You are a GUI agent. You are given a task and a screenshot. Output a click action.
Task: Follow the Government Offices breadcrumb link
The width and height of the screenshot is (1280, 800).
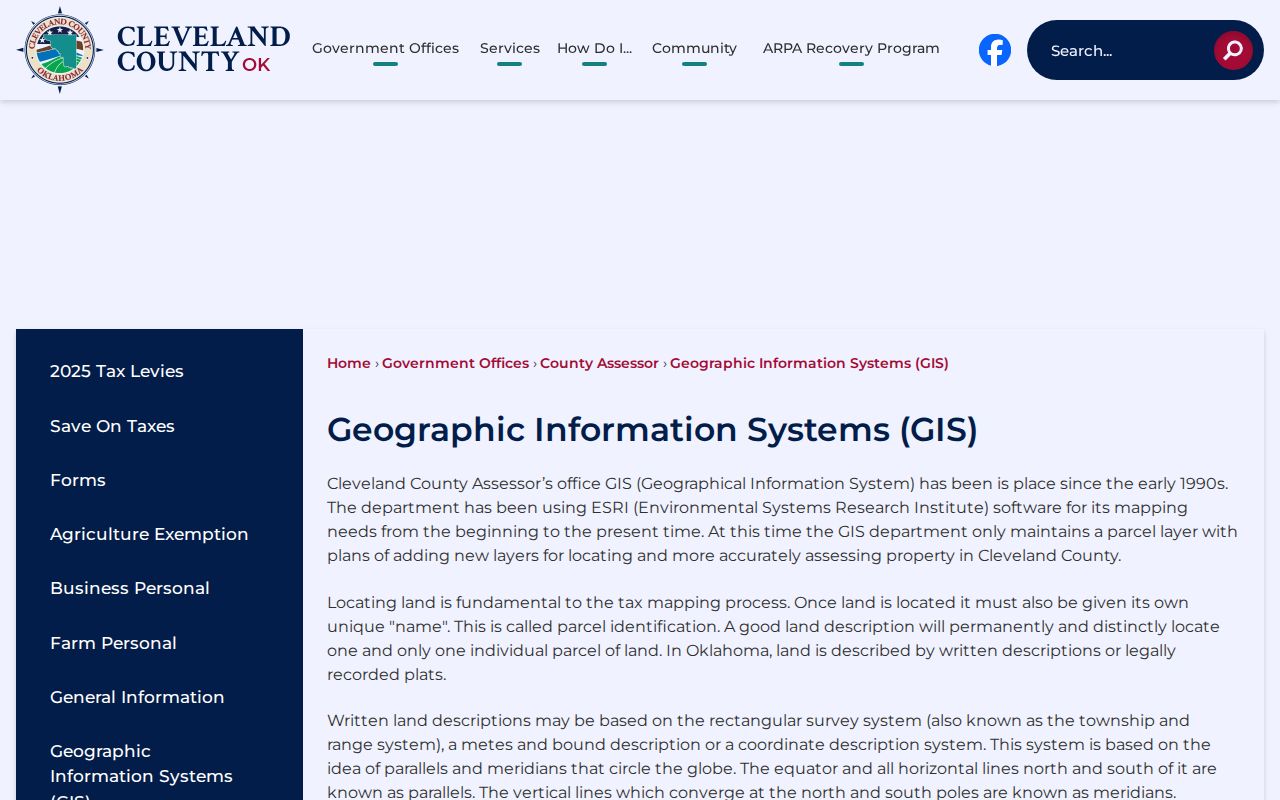coord(455,363)
